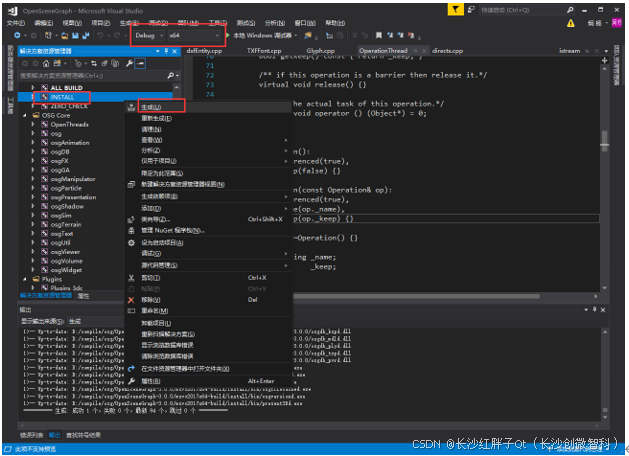Open Properties wrench icon in Solution Explorer
This screenshot has width=629, height=456.
point(129,63)
